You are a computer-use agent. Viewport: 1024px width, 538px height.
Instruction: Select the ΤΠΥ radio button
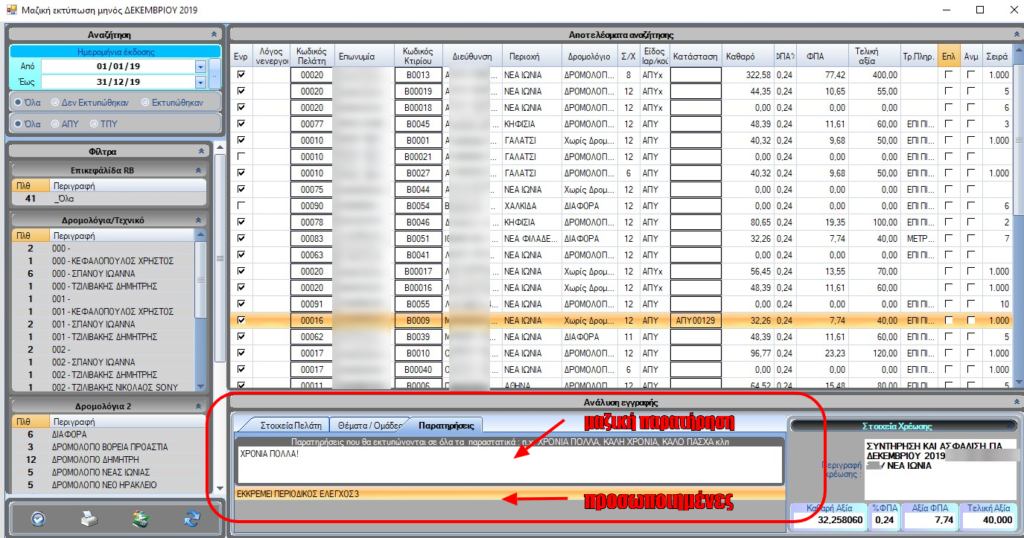[x=94, y=124]
